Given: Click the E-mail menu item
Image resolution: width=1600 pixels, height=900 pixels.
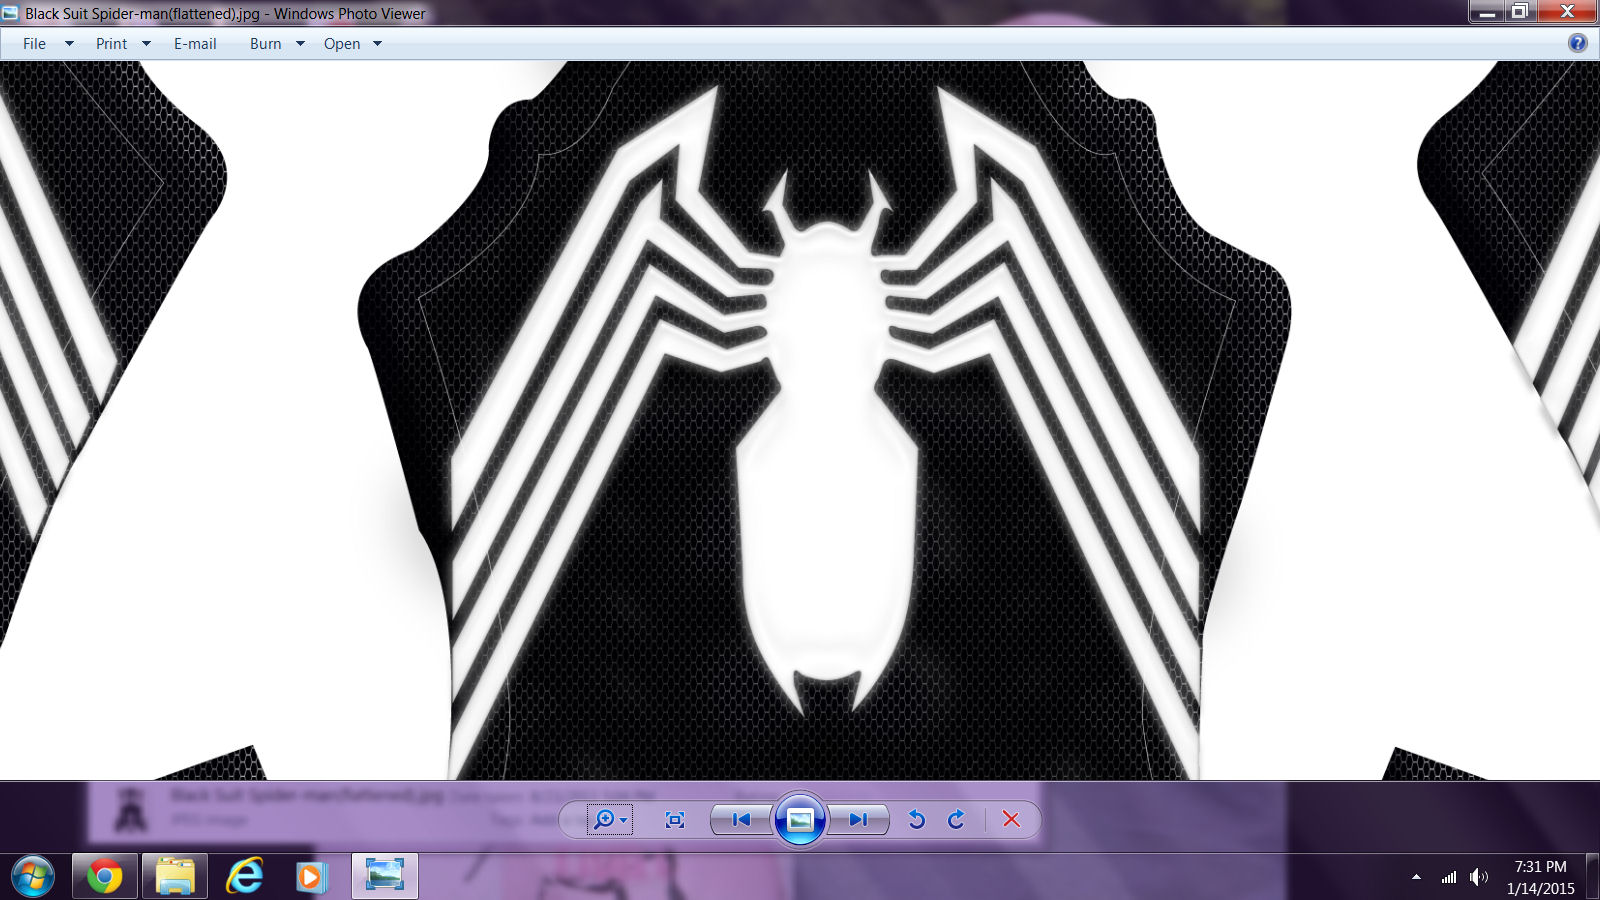Looking at the screenshot, I should (195, 44).
